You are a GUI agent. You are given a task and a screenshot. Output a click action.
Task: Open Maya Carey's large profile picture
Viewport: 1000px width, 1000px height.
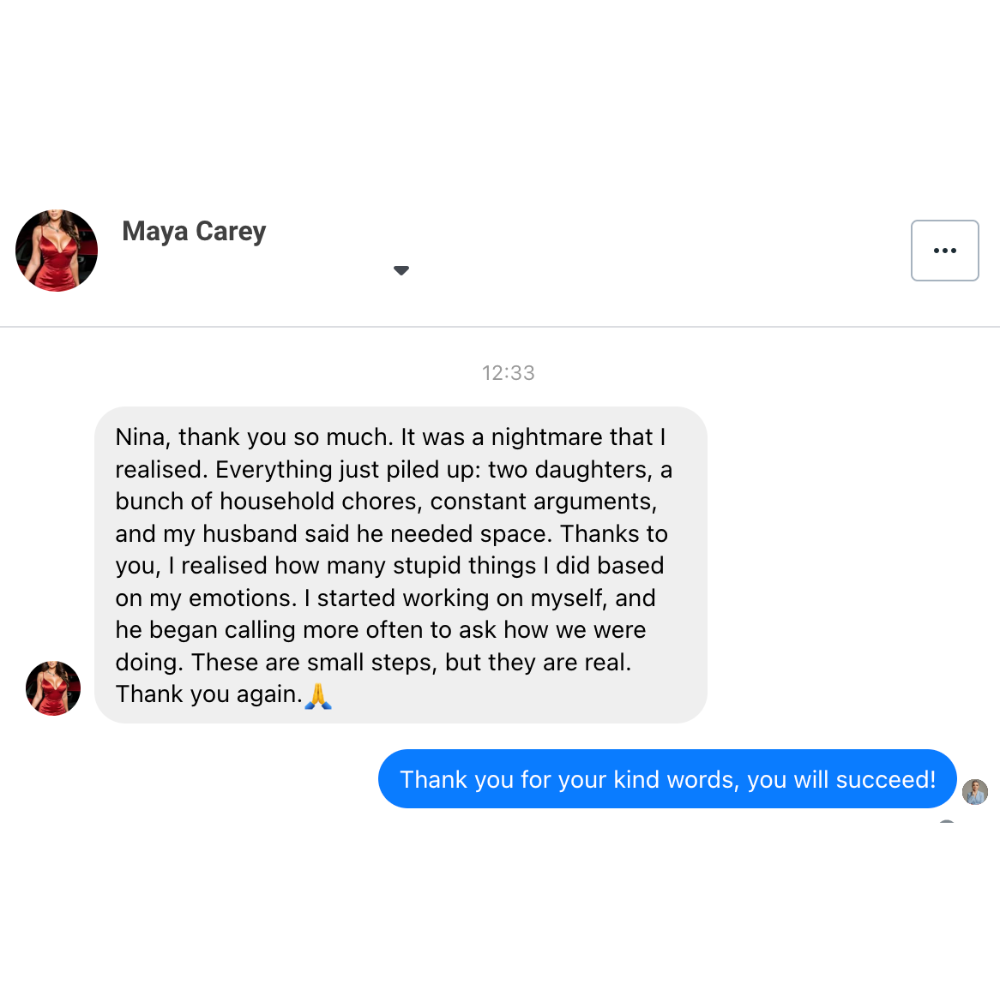pyautogui.click(x=57, y=251)
